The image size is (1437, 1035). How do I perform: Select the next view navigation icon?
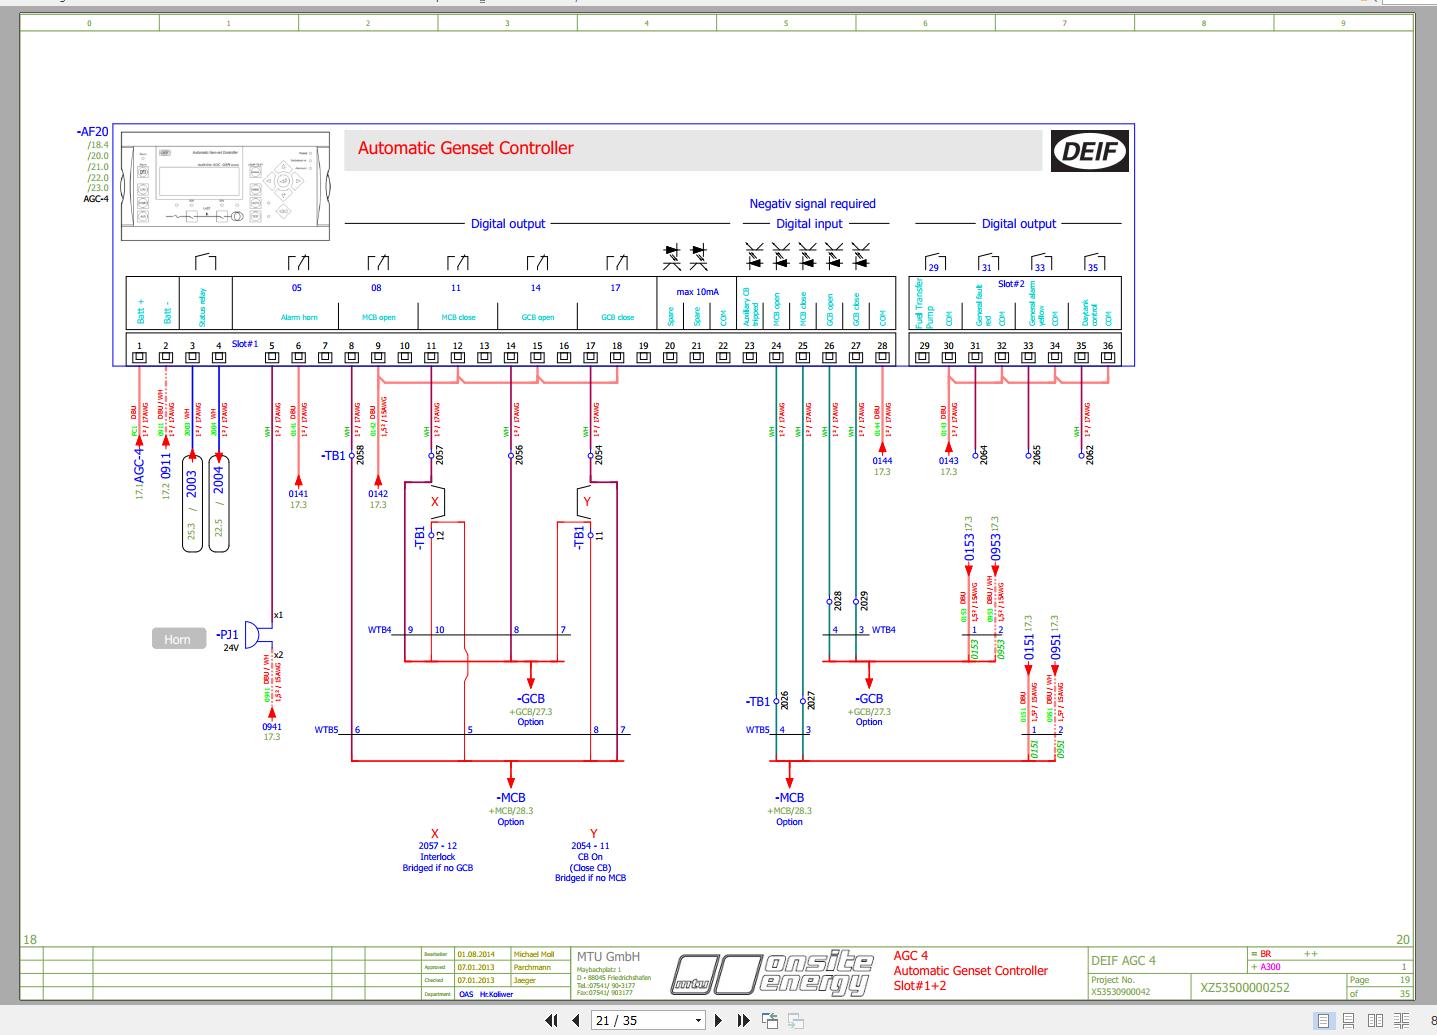click(x=794, y=1020)
